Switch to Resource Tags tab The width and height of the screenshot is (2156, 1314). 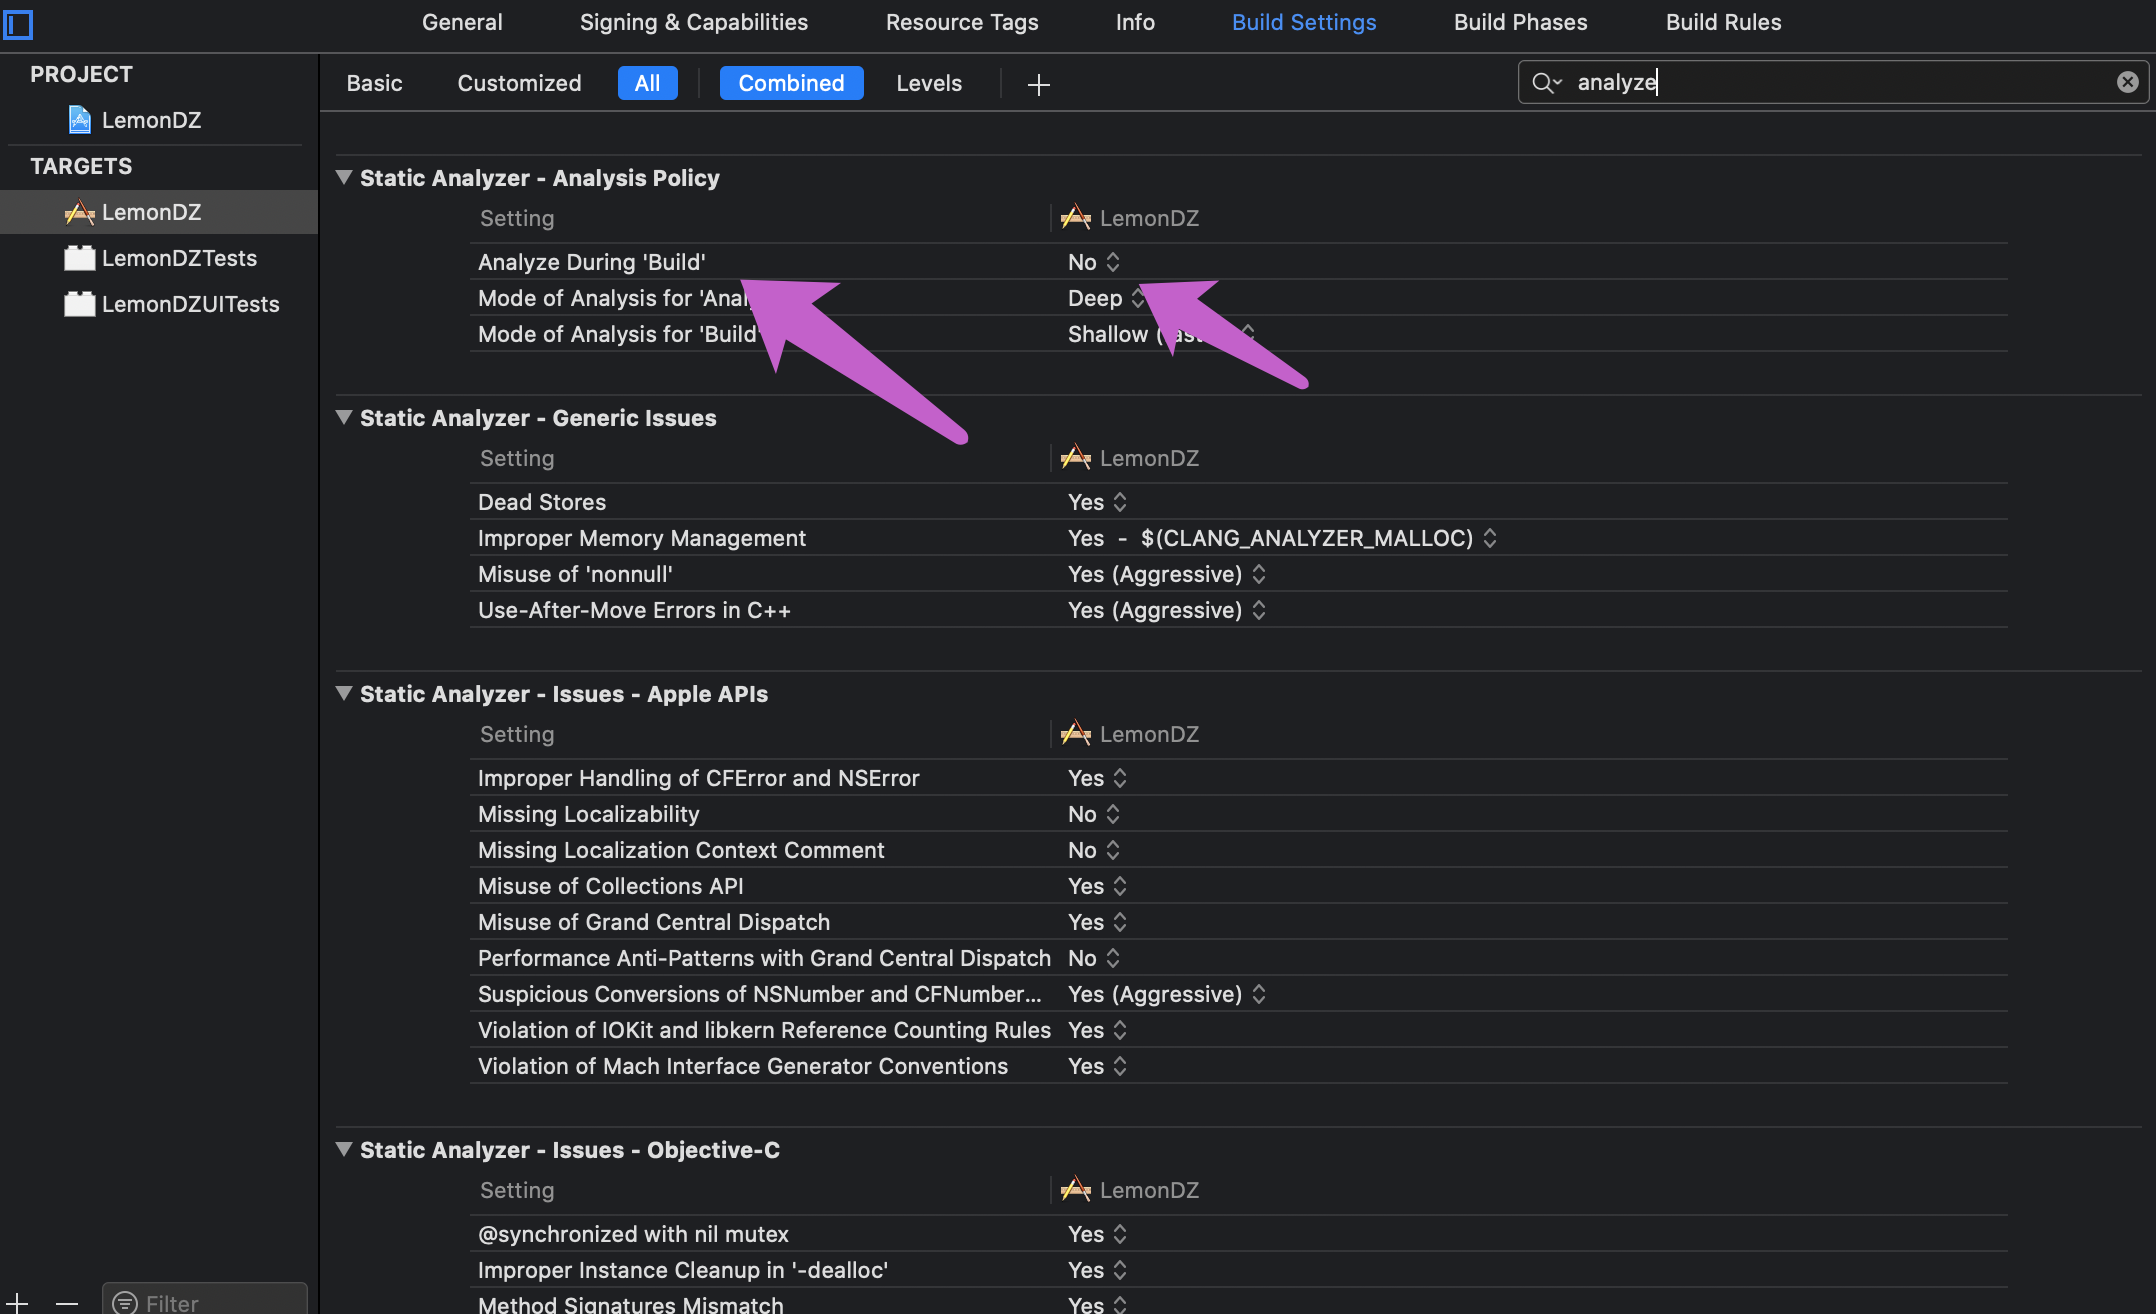point(962,22)
